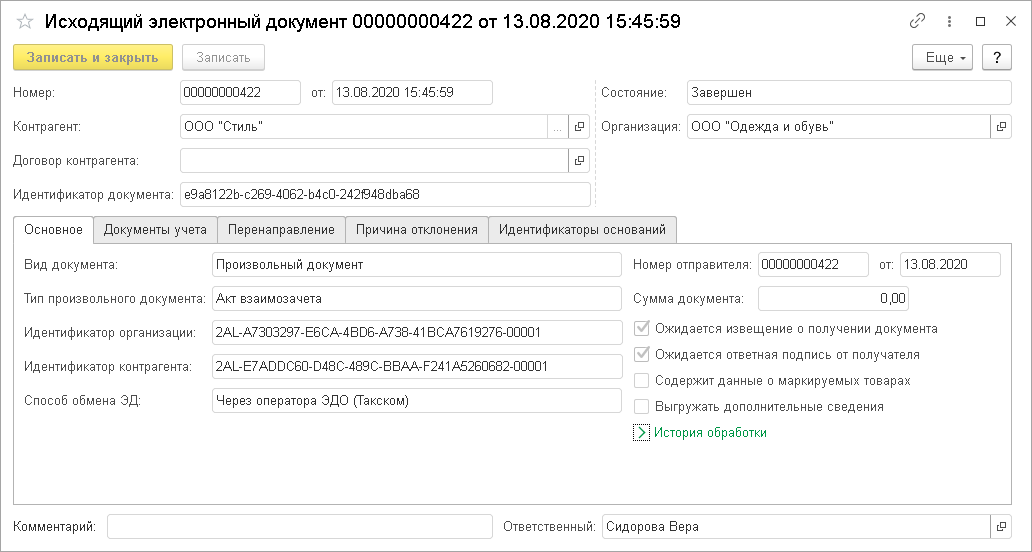Open the 'История обработки' link
The width and height of the screenshot is (1032, 552).
(x=710, y=433)
